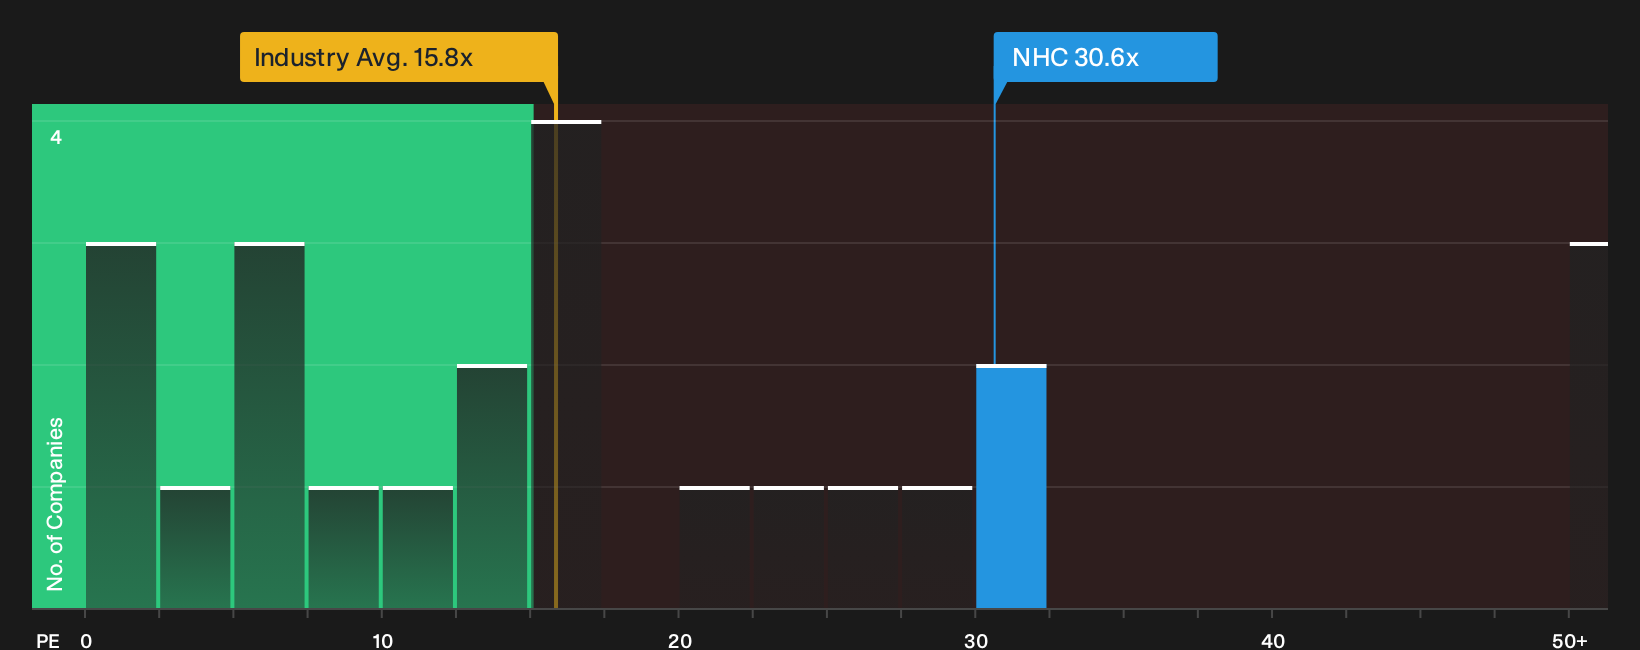Click the x-axis value '0'
The image size is (1640, 650).
click(86, 641)
